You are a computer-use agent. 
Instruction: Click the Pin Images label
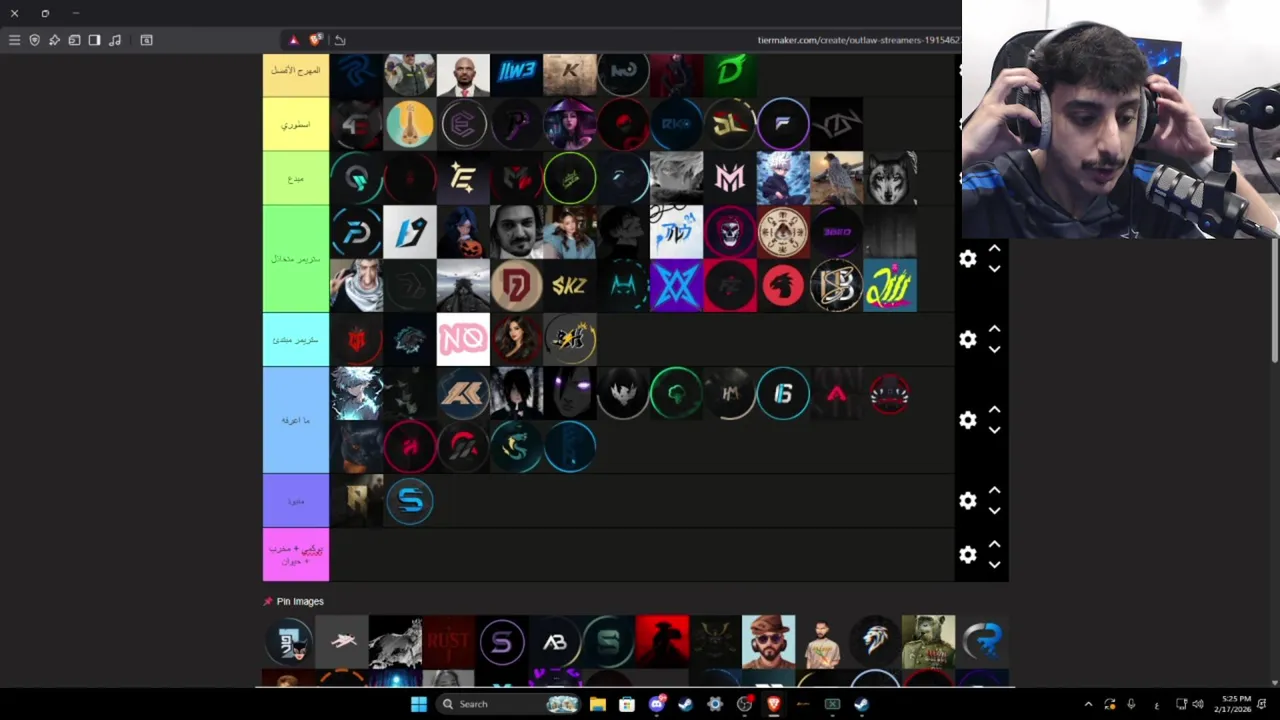(x=300, y=601)
